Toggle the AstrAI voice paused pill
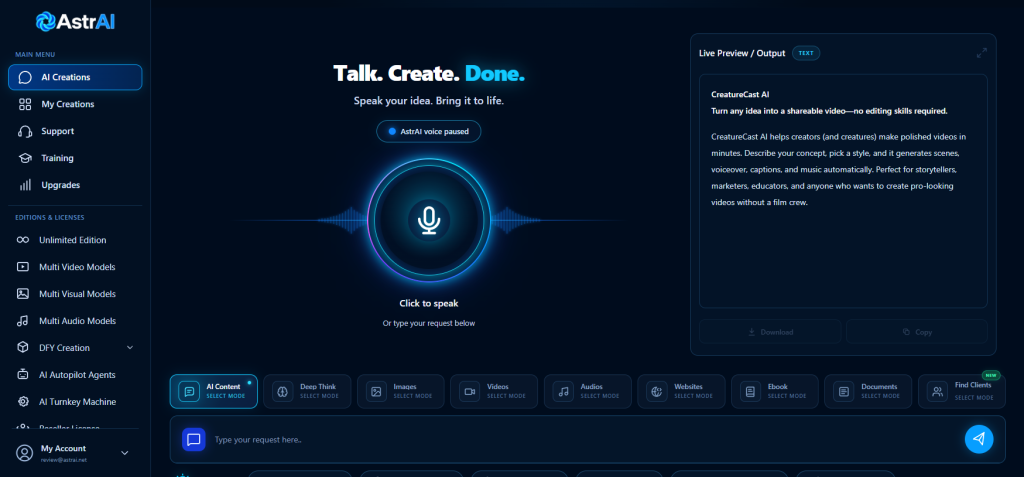This screenshot has height=477, width=1024. [x=428, y=131]
